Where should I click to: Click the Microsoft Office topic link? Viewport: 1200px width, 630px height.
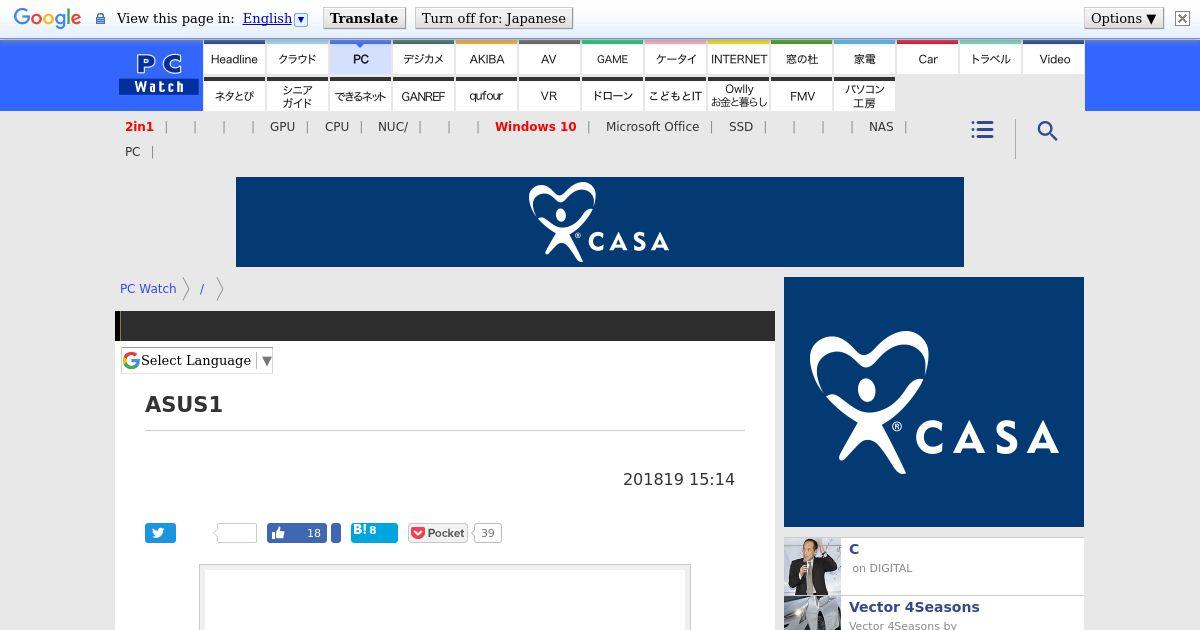click(x=652, y=127)
